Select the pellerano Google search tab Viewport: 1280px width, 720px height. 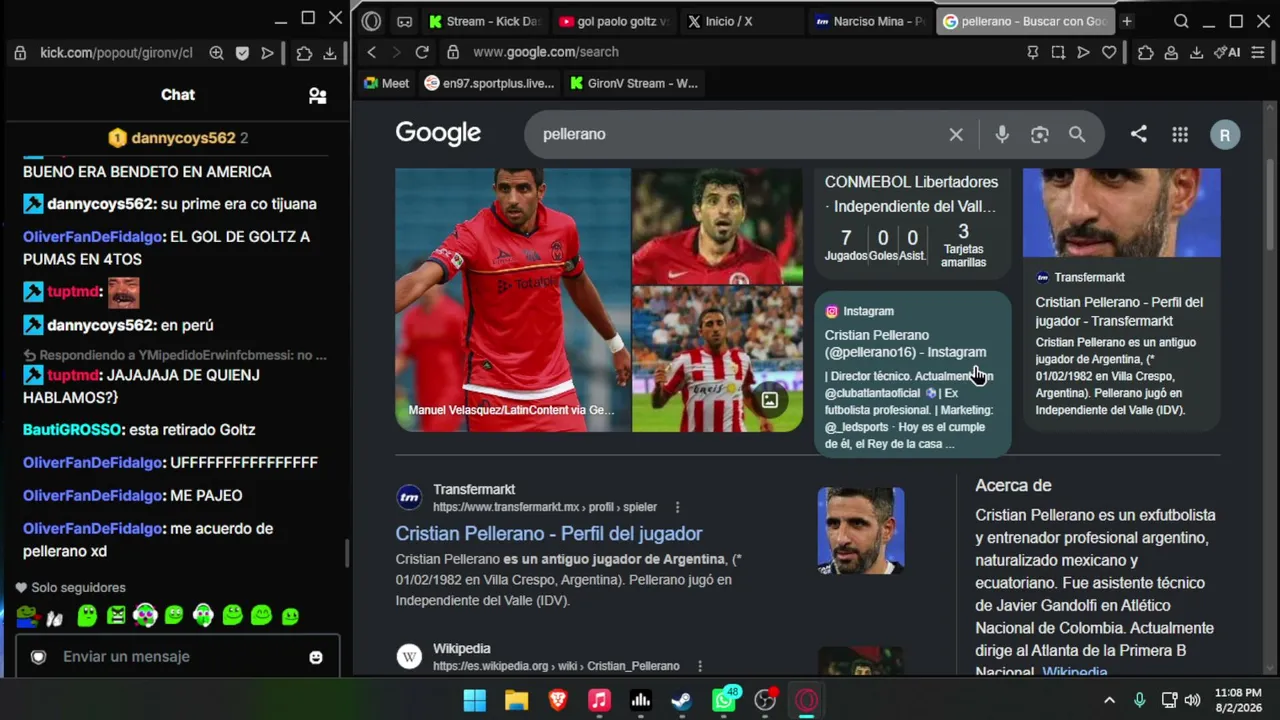click(x=1025, y=21)
